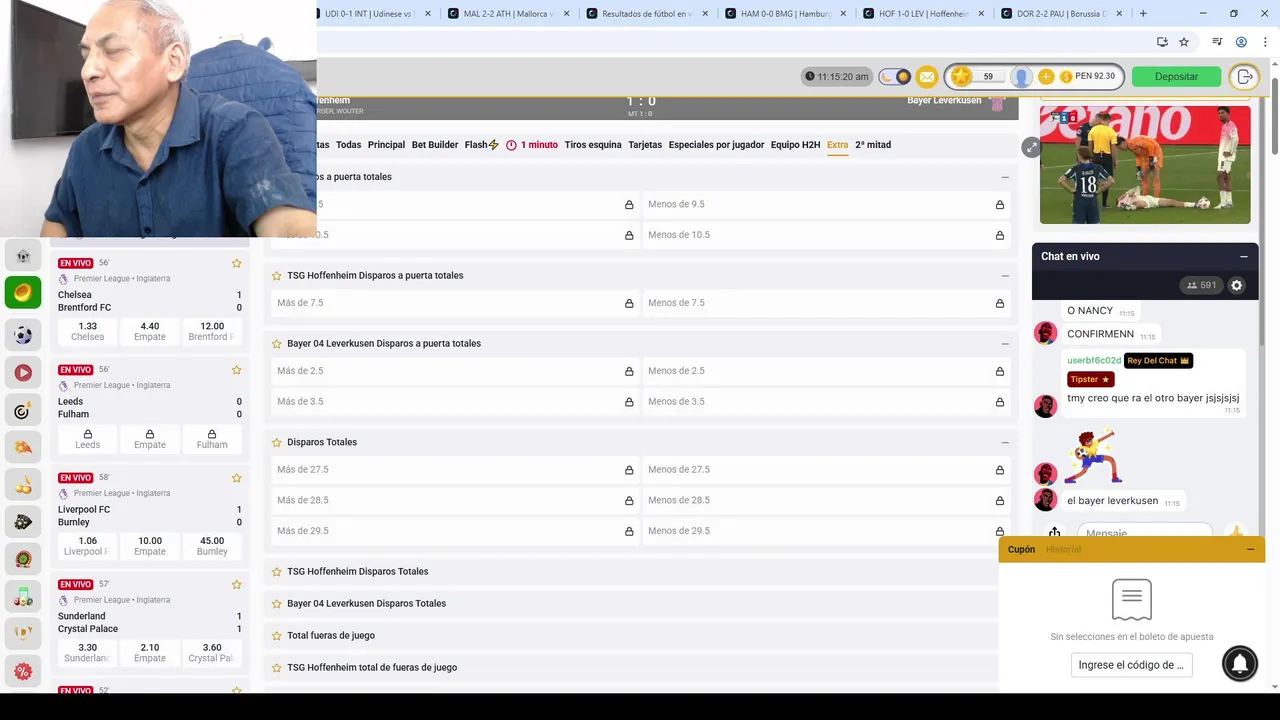Expand TSG Hoffenheim Disparos Totales section
Image resolution: width=1280 pixels, height=720 pixels.
click(632, 571)
